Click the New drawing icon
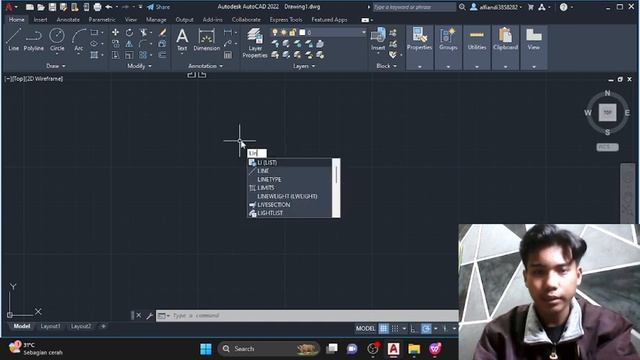Screen dimensions: 640x360 tap(30, 7)
